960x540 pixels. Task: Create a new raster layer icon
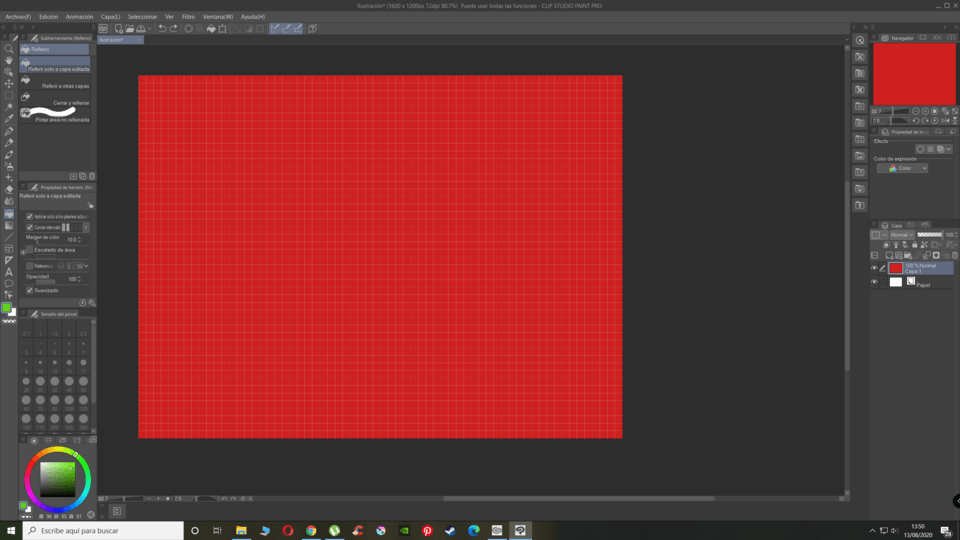coord(889,255)
